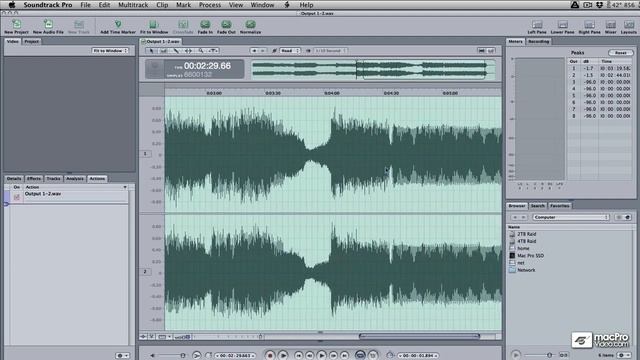Select the zoom magnifier tool

click(x=201, y=51)
